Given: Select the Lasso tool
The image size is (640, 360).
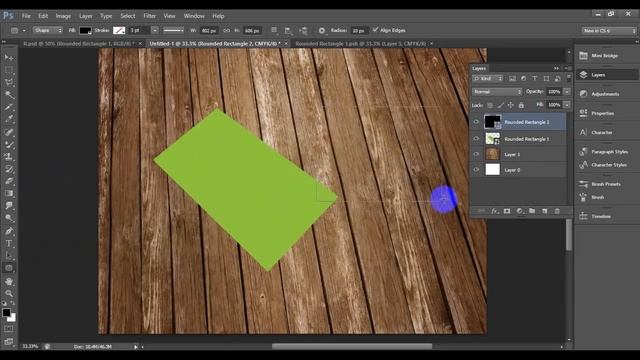Looking at the screenshot, I should coord(9,82).
